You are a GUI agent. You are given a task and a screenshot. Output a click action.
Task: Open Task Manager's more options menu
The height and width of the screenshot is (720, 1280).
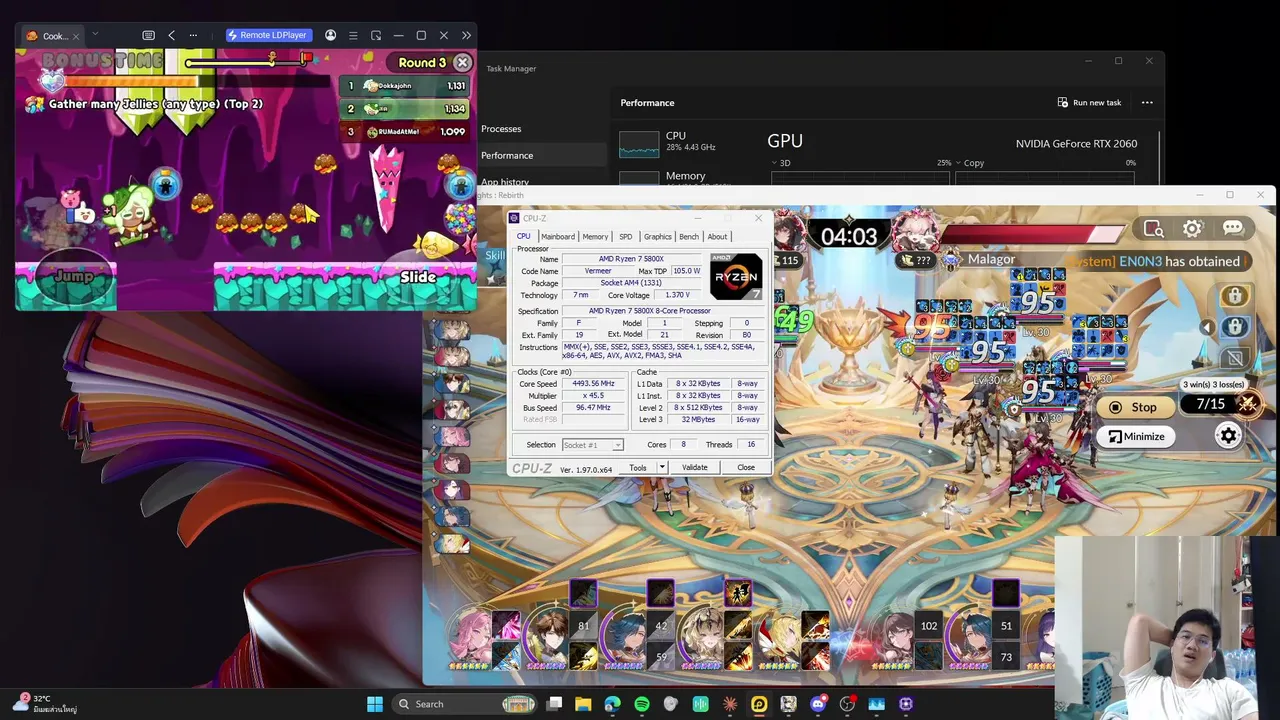pyautogui.click(x=1147, y=102)
